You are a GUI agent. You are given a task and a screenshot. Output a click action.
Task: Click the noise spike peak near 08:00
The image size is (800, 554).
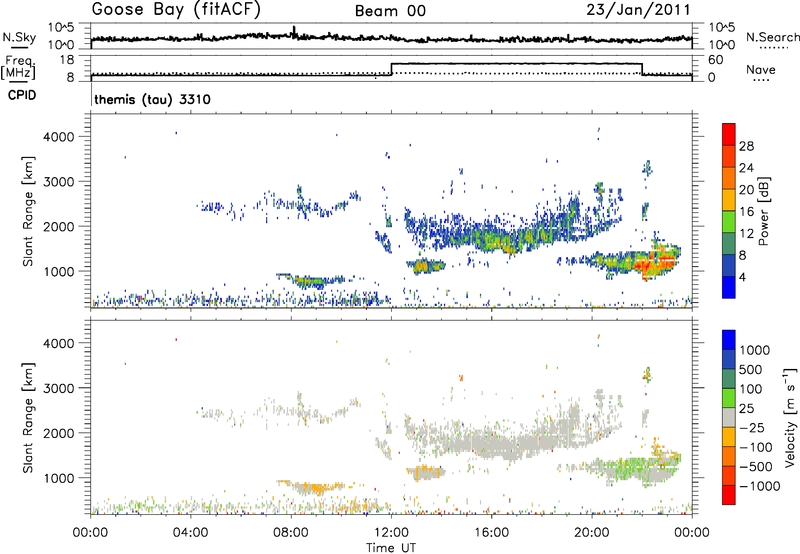point(294,29)
